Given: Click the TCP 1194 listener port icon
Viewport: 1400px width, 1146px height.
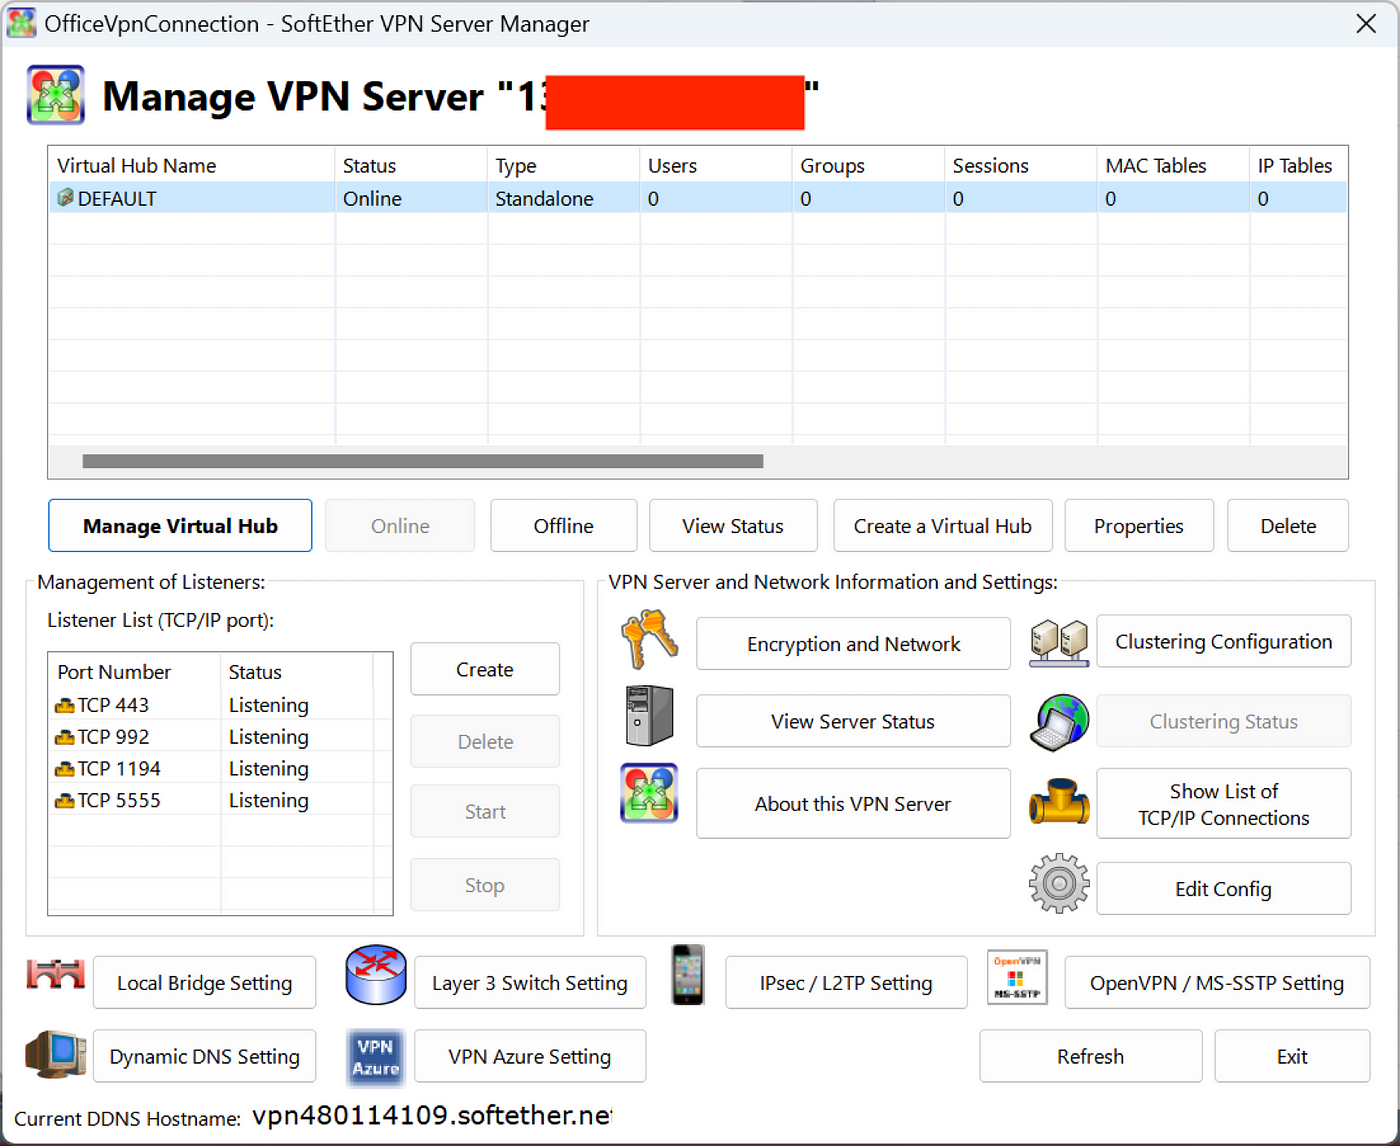Looking at the screenshot, I should [x=65, y=769].
